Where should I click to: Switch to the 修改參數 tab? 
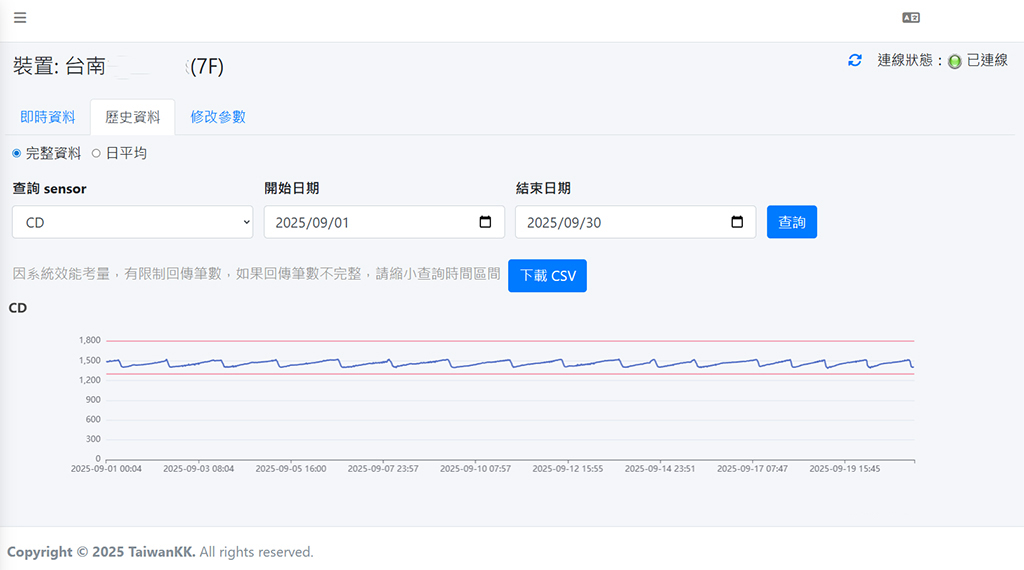point(218,117)
